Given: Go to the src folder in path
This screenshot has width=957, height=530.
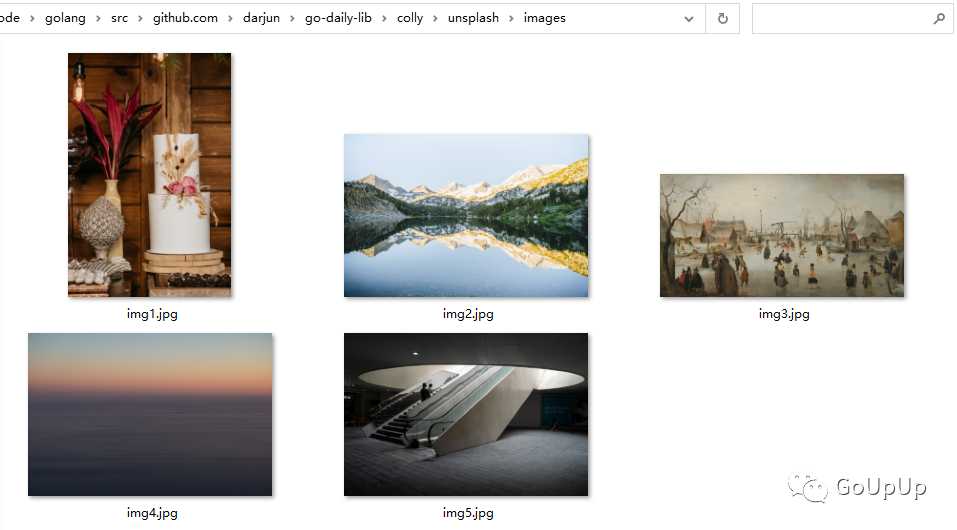Looking at the screenshot, I should point(120,18).
